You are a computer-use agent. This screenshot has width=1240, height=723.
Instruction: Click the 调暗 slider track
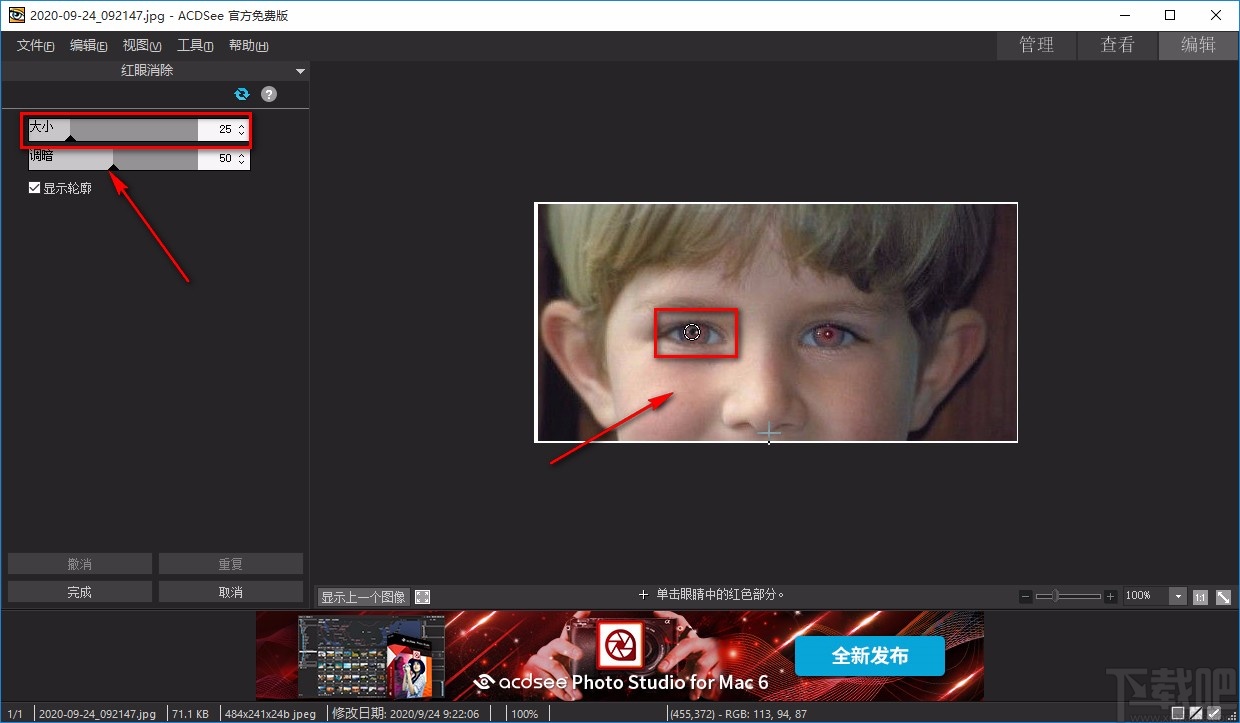[113, 158]
